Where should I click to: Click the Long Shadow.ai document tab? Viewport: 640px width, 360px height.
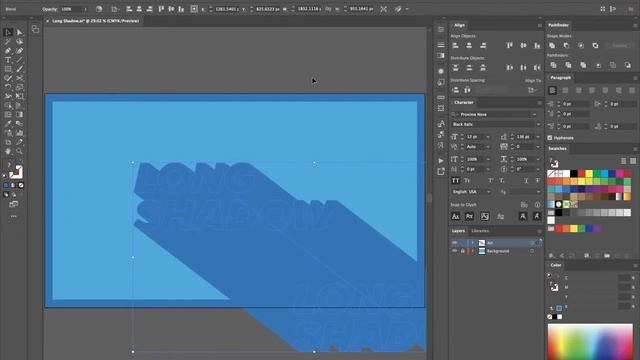coord(96,21)
